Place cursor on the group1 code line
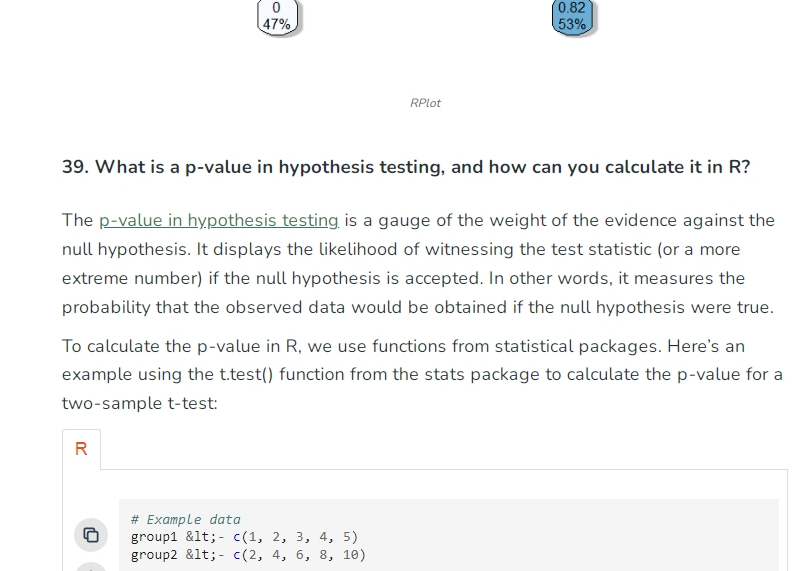812x571 pixels. coord(244,537)
